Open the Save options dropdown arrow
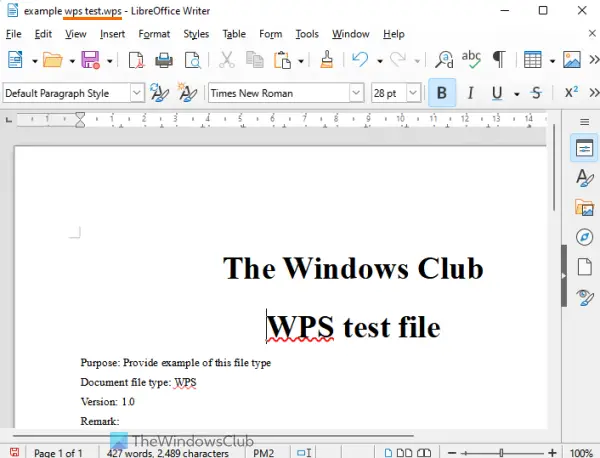 tap(109, 61)
